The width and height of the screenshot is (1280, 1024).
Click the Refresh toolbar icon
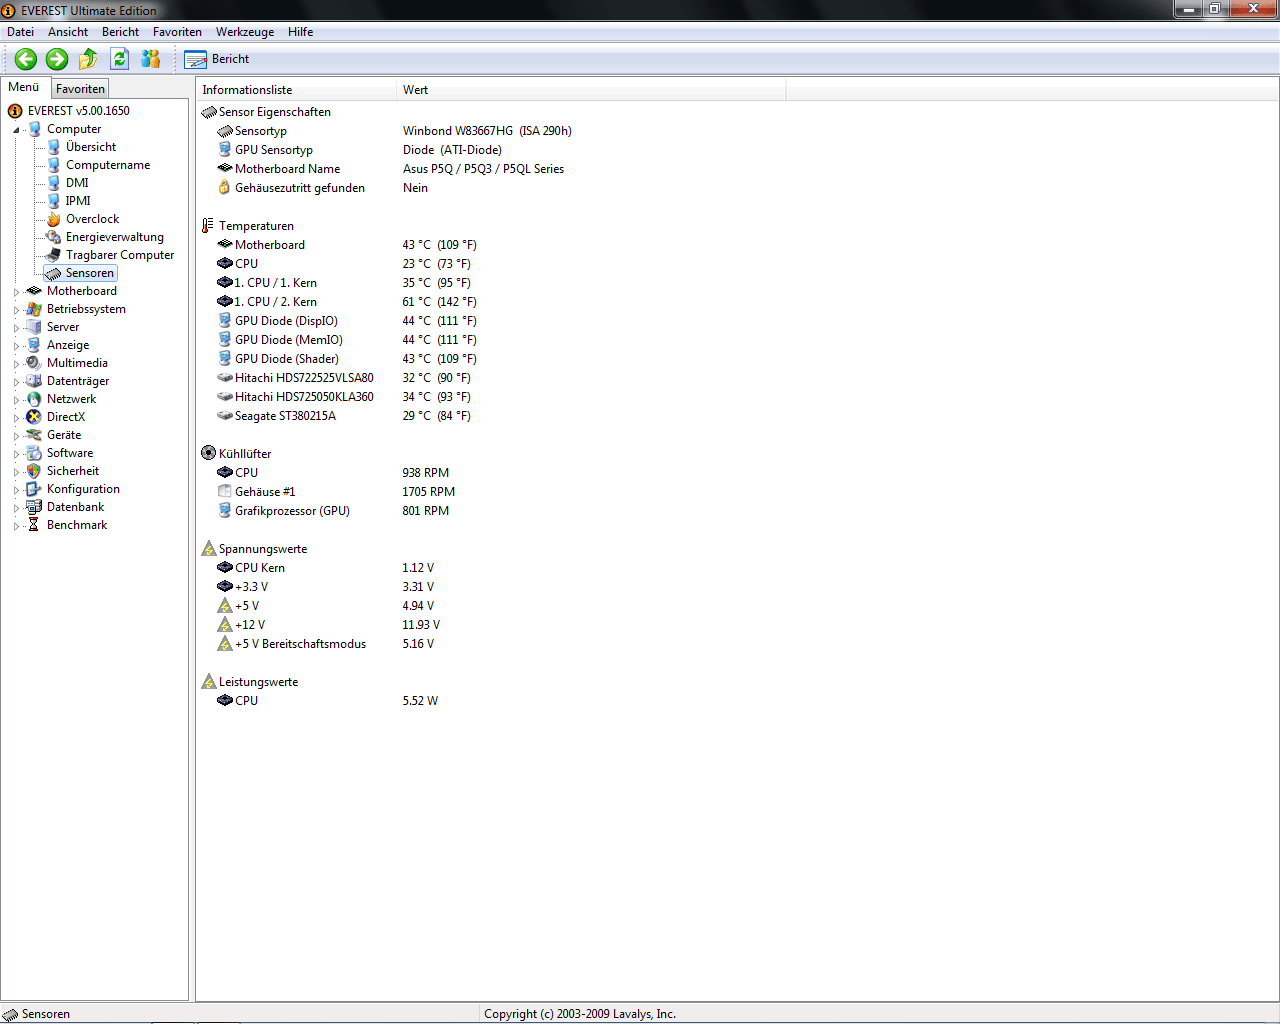120,59
